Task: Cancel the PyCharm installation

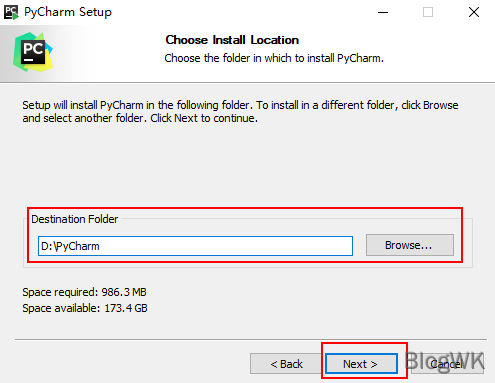Action: coord(447,364)
